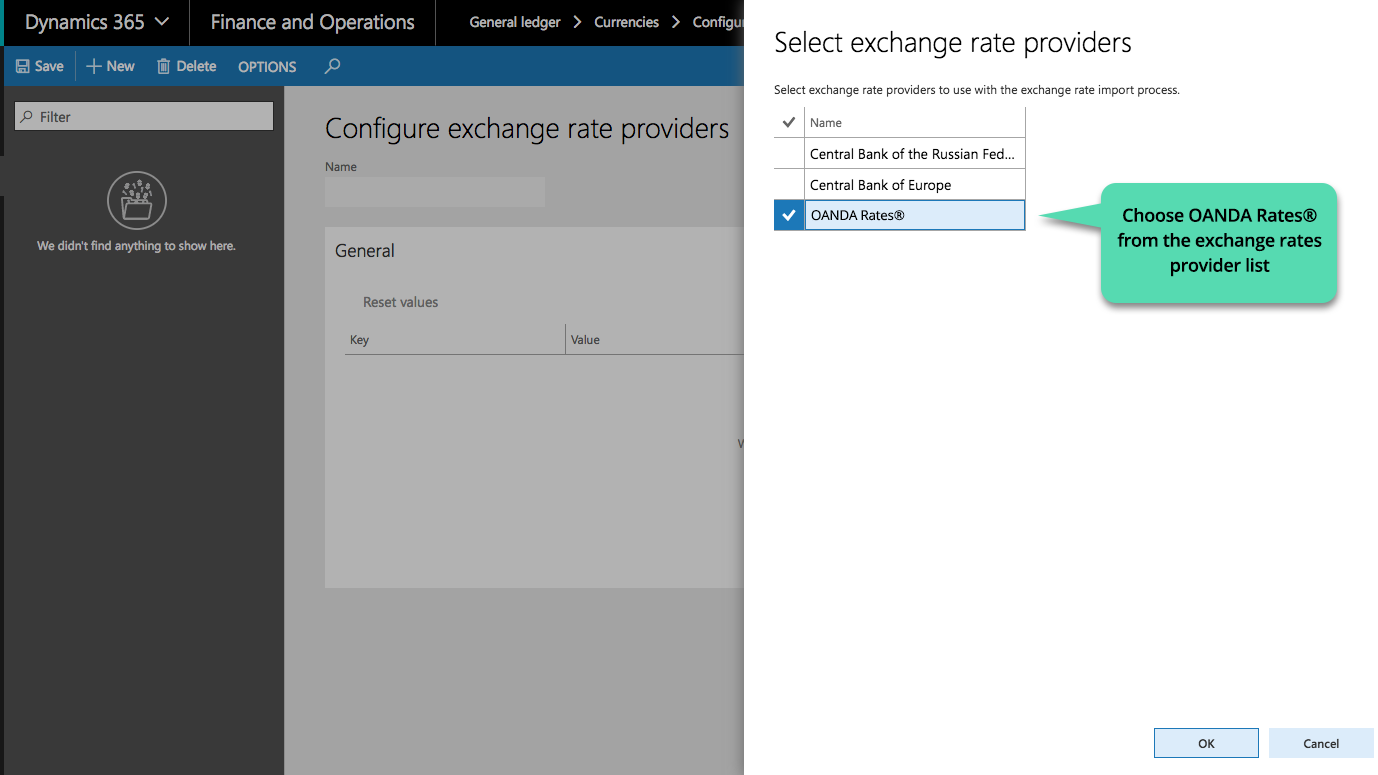The width and height of the screenshot is (1378, 775).
Task: Open the Currencies breadcrumb
Action: point(626,22)
